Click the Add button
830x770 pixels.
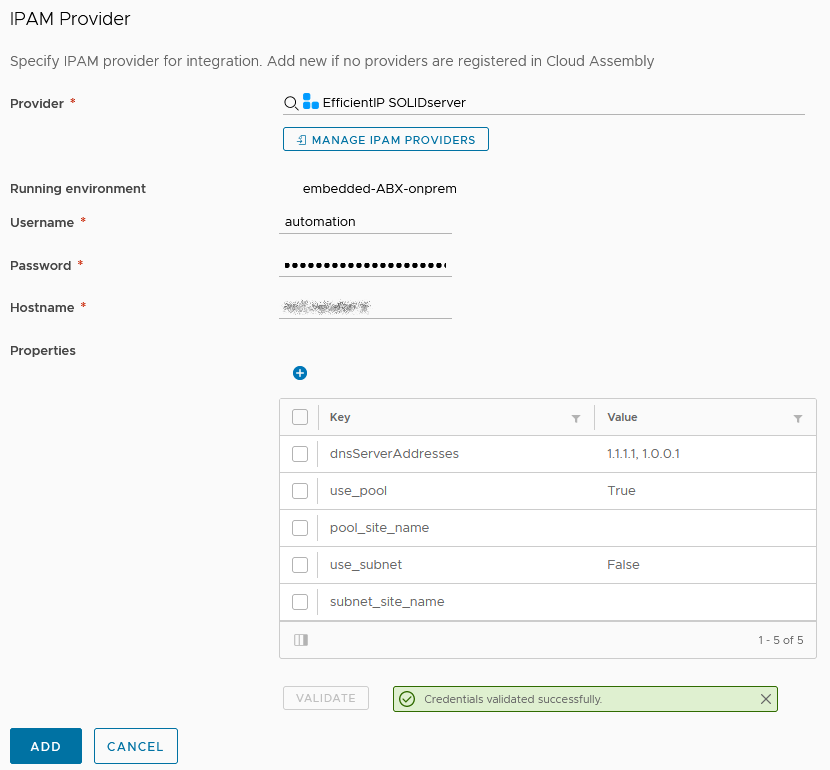coord(46,746)
